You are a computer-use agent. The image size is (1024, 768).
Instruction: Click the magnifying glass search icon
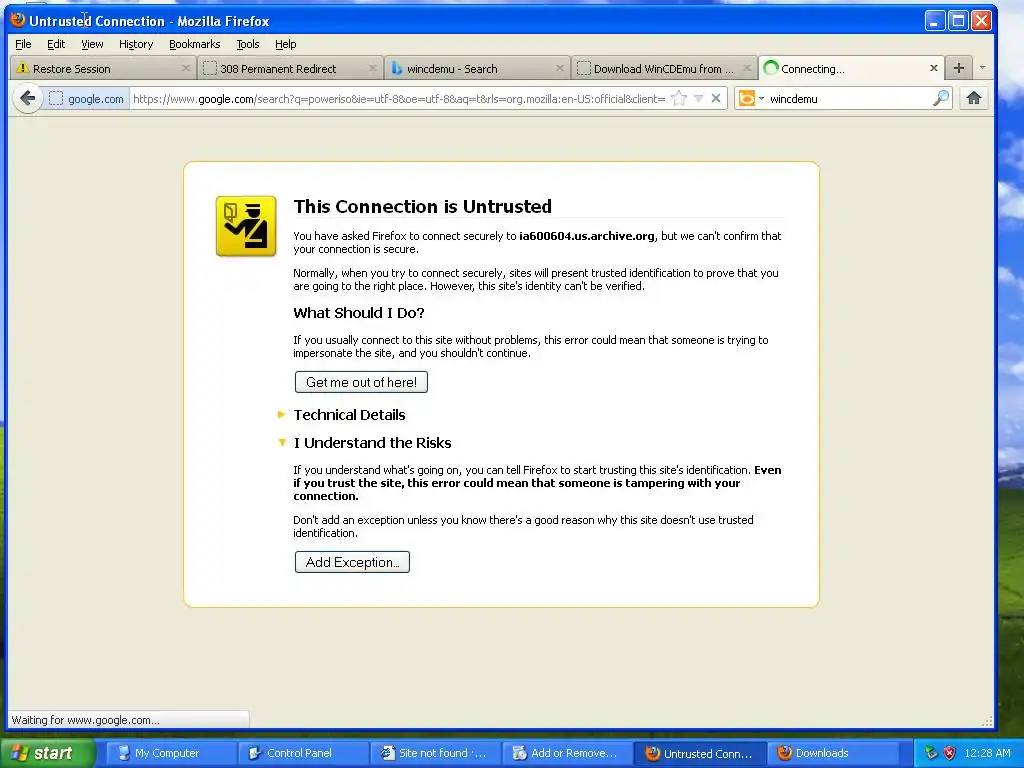(941, 99)
